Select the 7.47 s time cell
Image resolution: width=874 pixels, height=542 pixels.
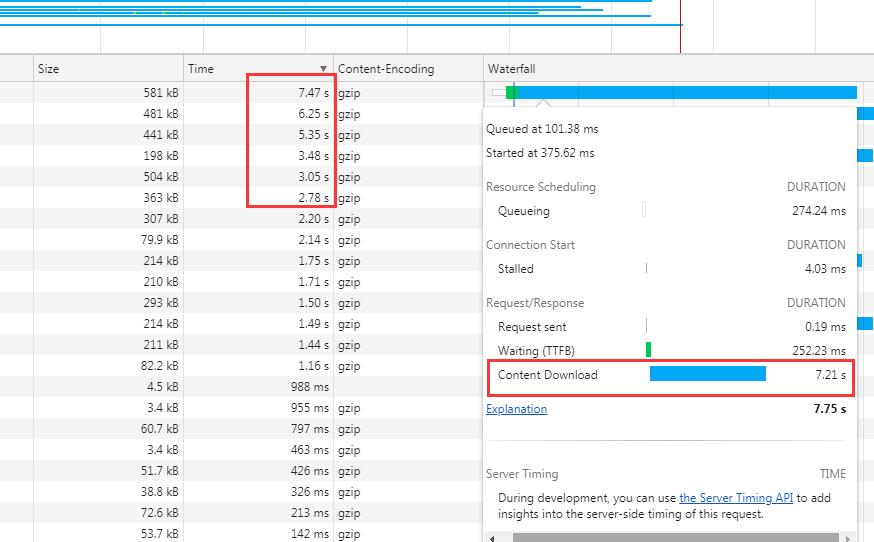[x=258, y=93]
